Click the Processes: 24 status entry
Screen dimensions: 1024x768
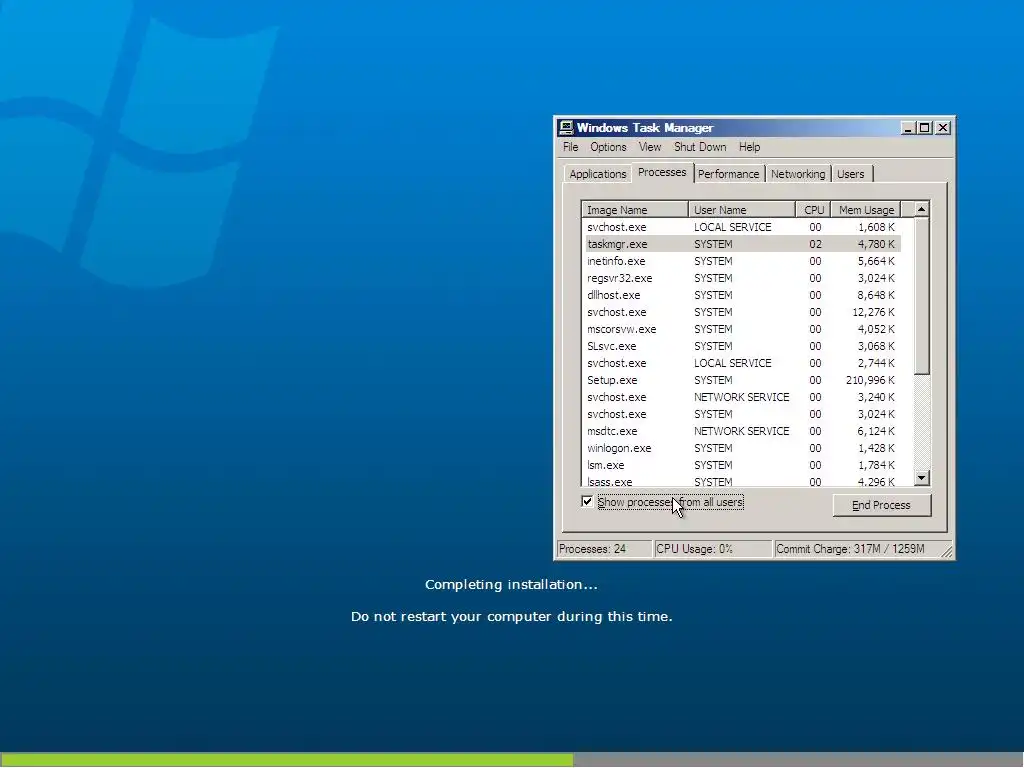click(604, 549)
